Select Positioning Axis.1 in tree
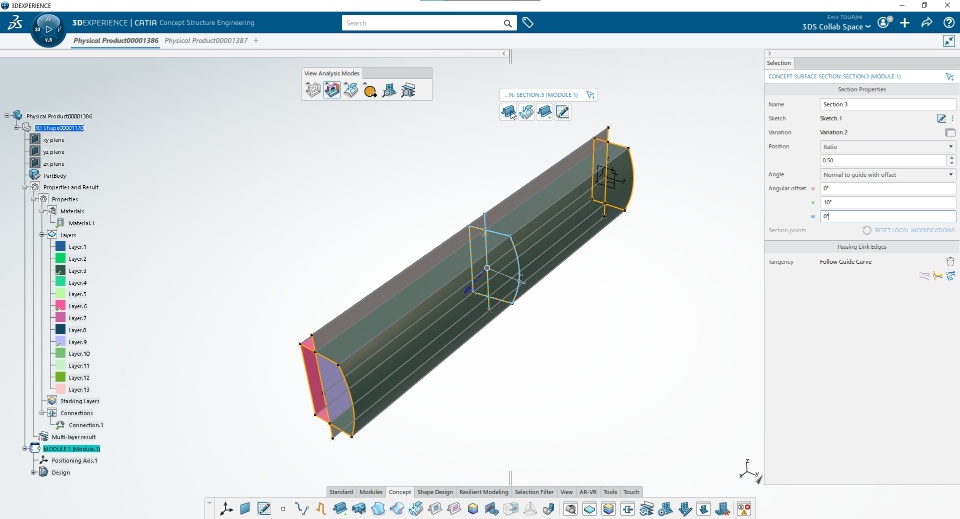Image resolution: width=960 pixels, height=519 pixels. click(74, 460)
